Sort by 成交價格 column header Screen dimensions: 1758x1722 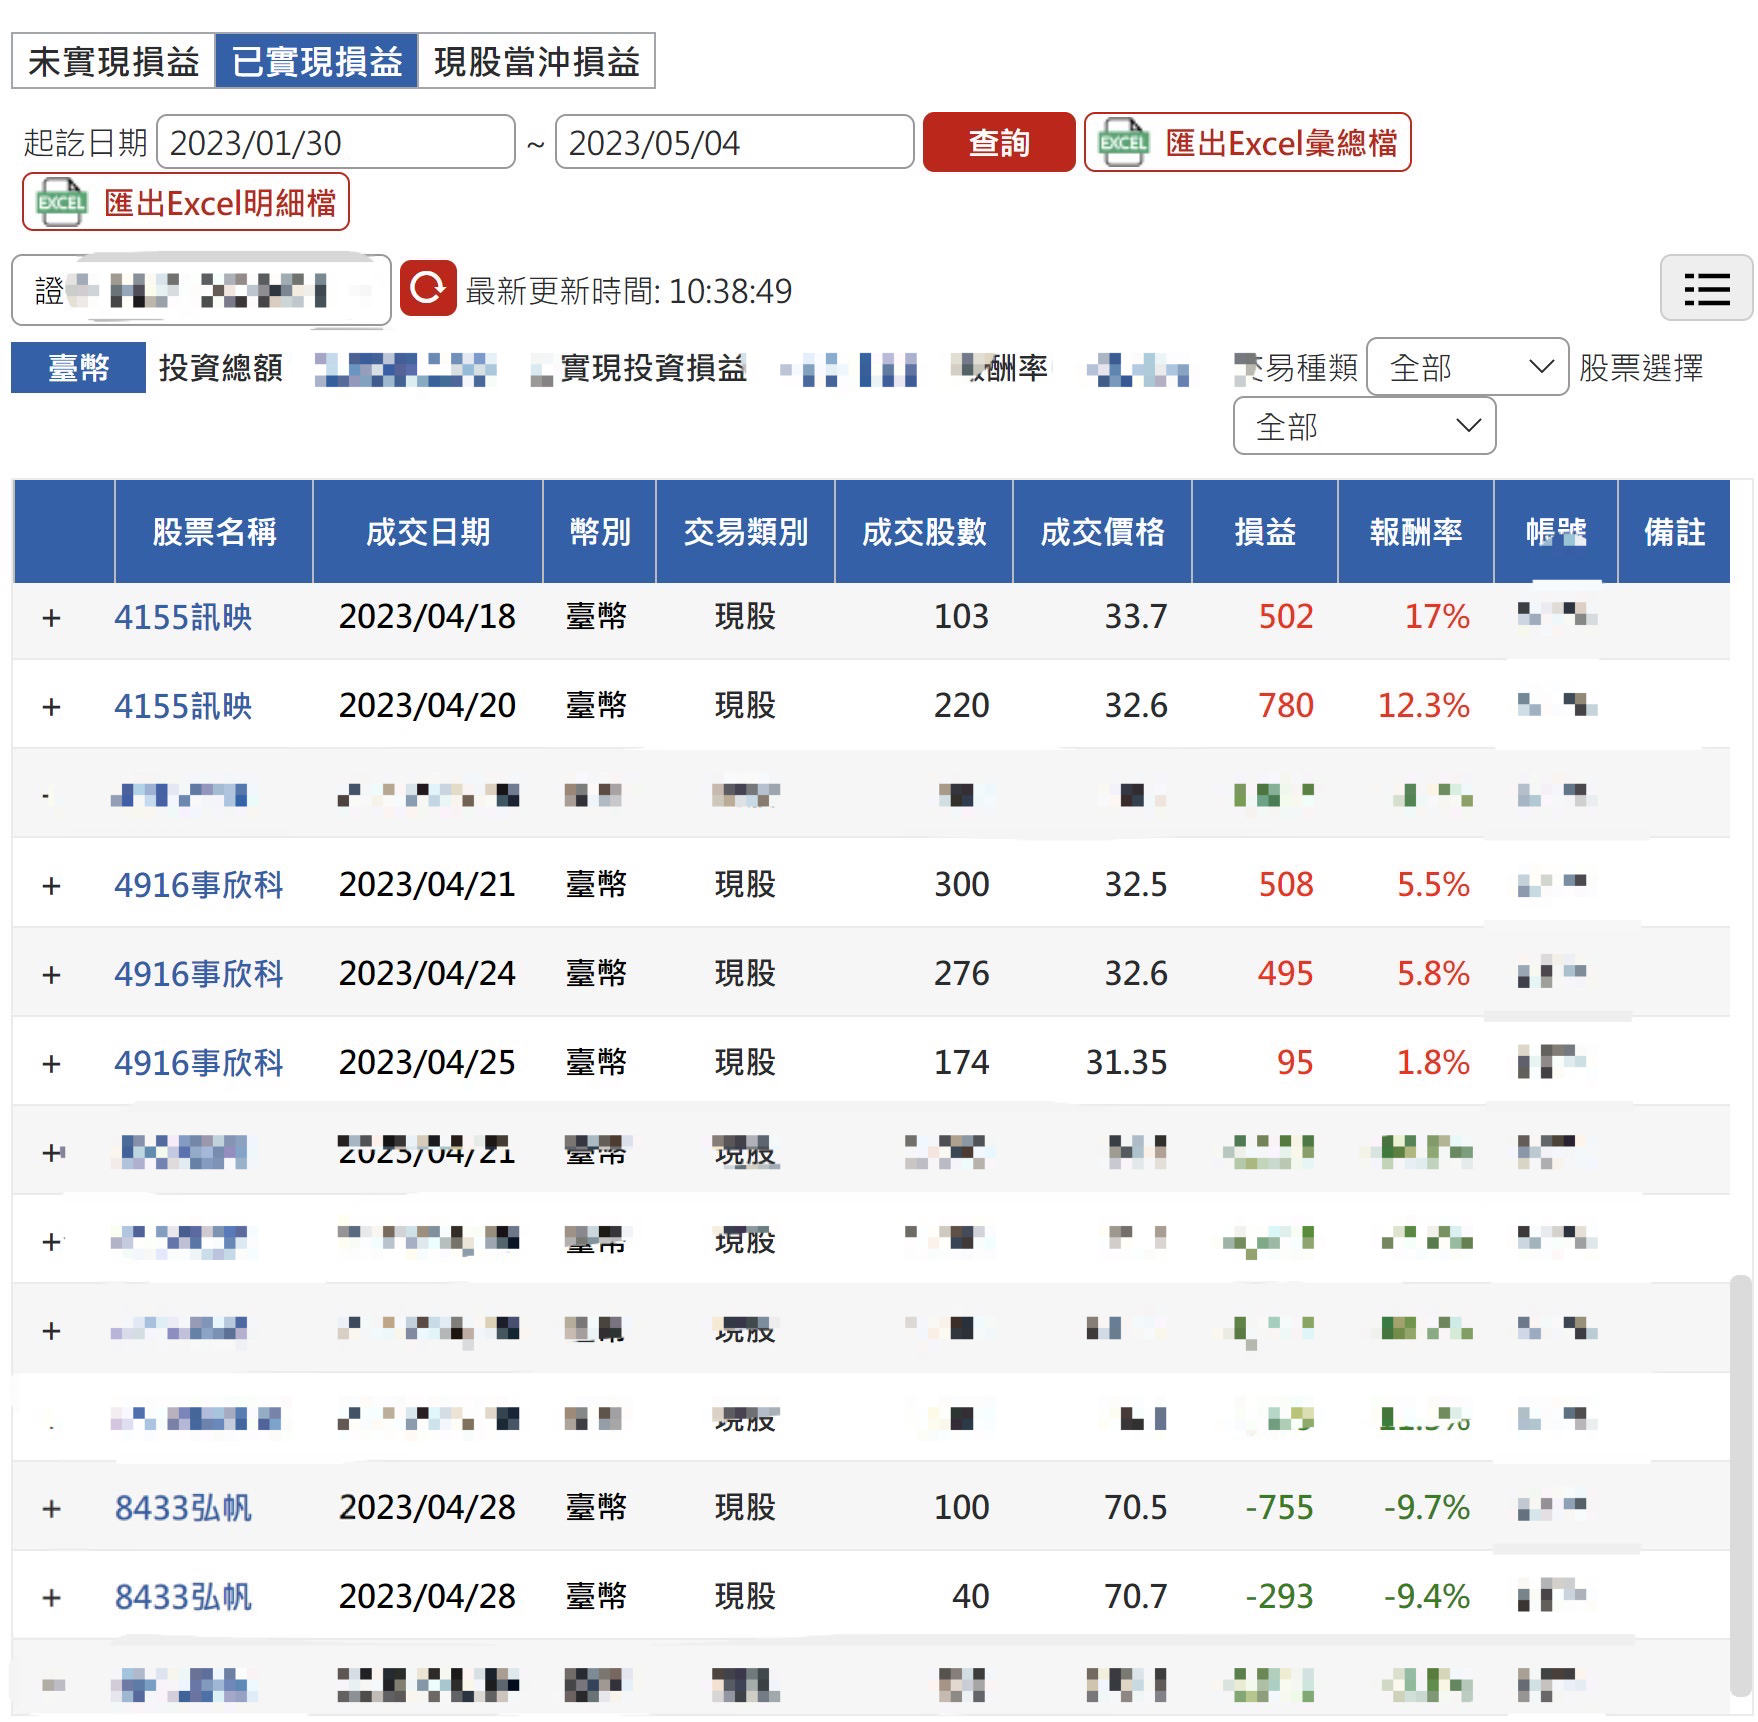point(1102,532)
